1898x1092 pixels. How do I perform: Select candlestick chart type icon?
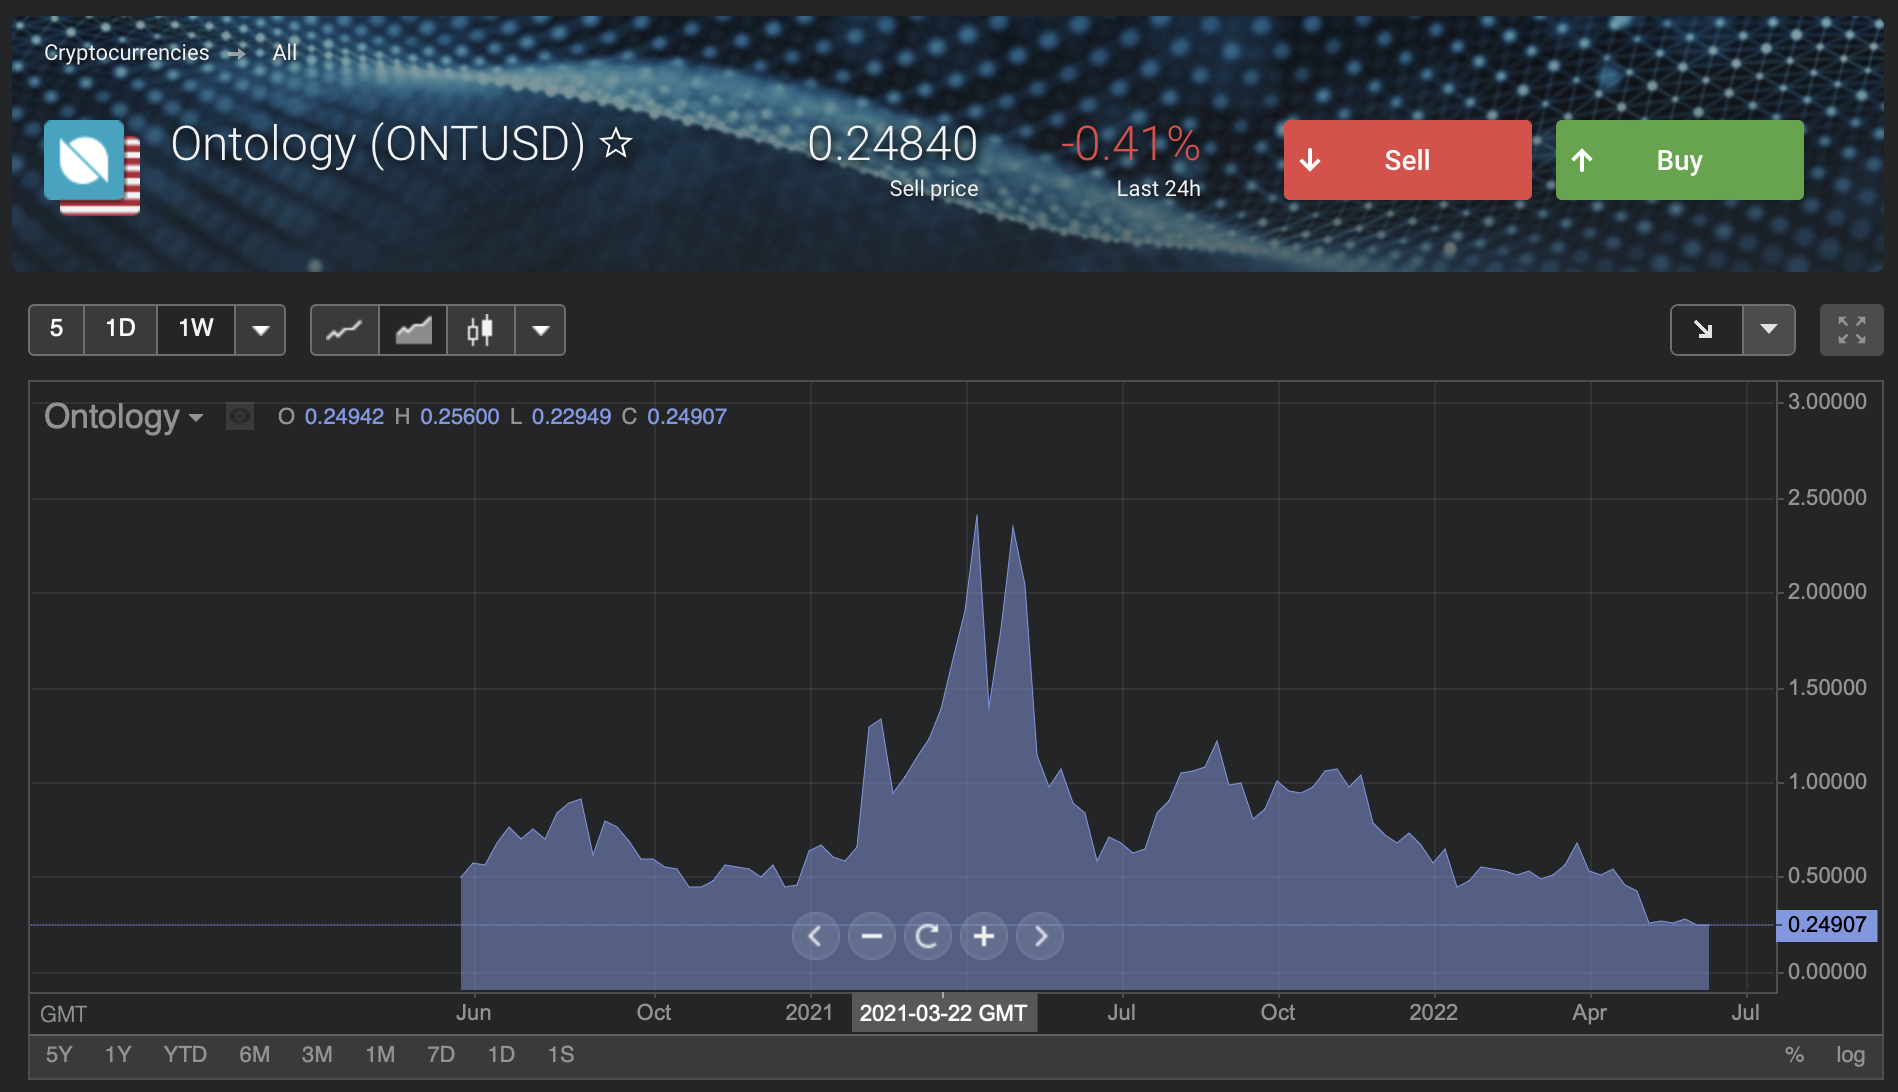pos(480,330)
